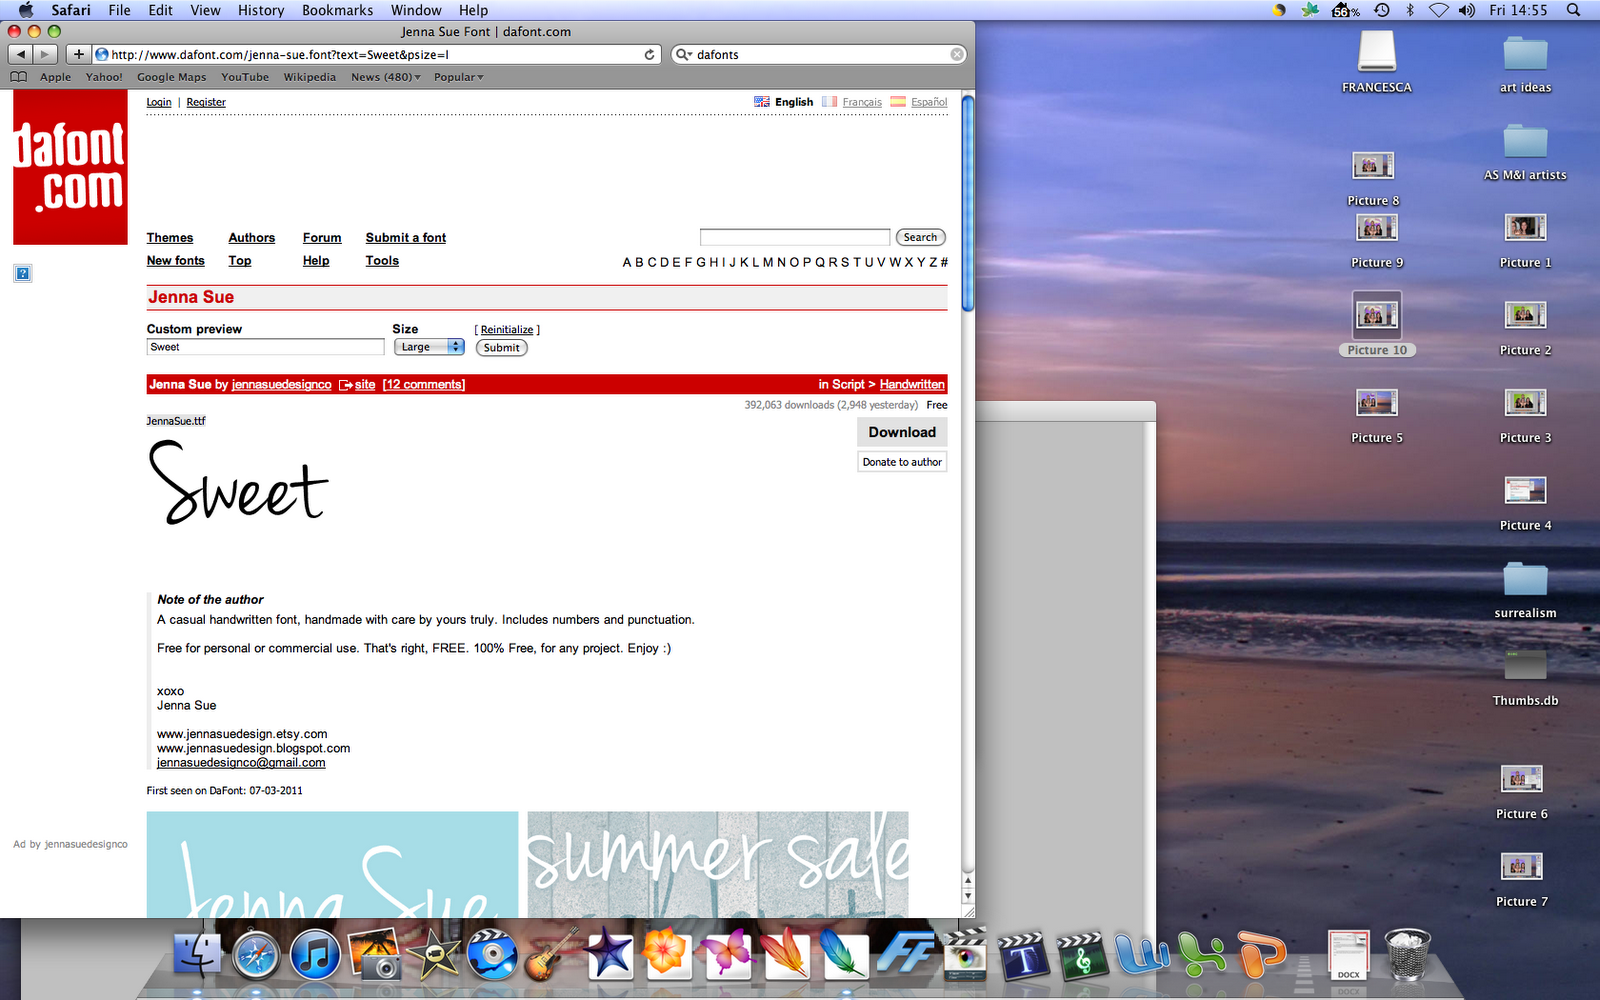The image size is (1600, 1000).
Task: Open the 12 comments link
Action: point(424,384)
